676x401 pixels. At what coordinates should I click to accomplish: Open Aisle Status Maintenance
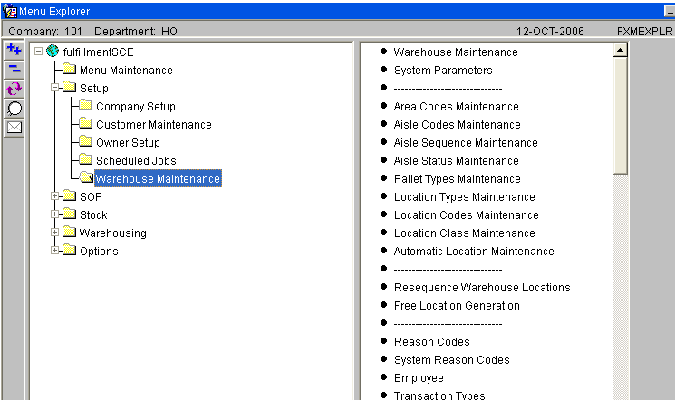pos(456,161)
